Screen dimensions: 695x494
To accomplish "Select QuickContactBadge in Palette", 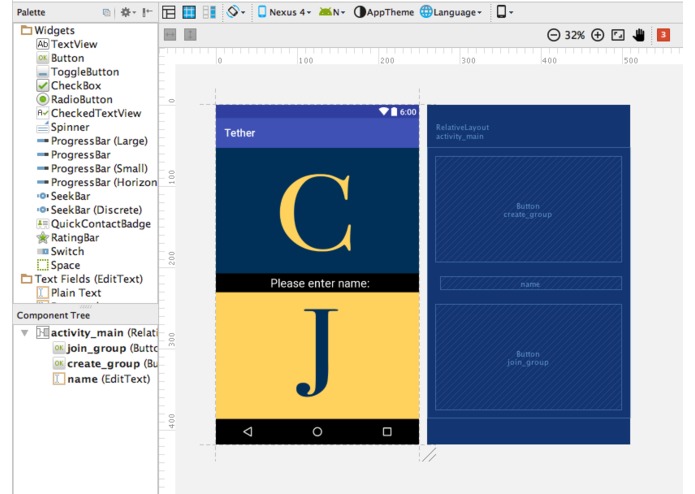I will click(94, 224).
